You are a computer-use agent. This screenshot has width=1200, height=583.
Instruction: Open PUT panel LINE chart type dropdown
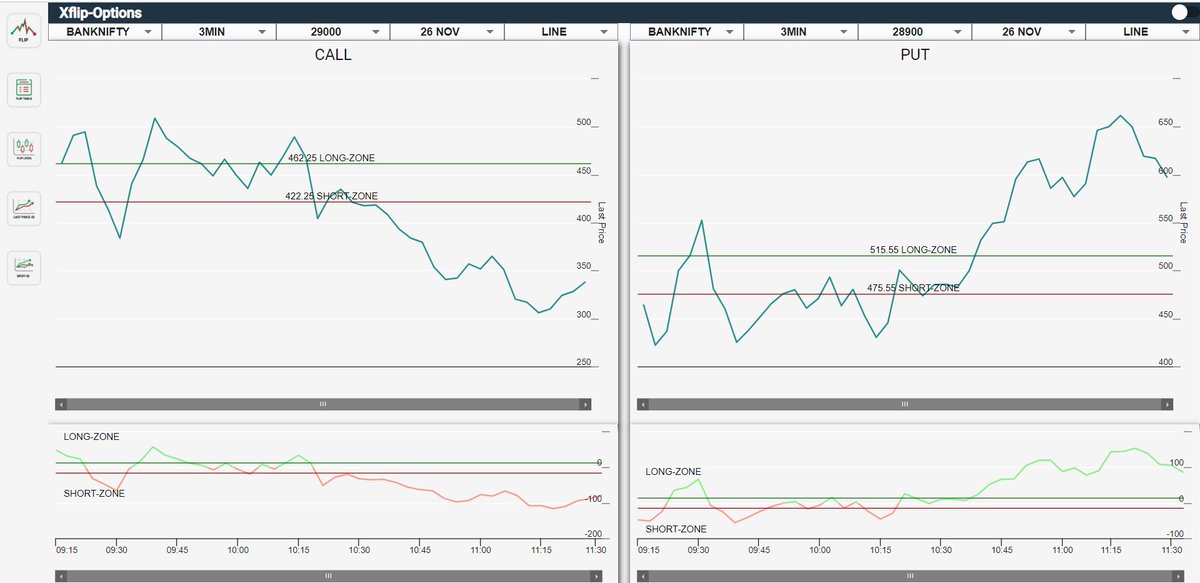tap(1142, 31)
